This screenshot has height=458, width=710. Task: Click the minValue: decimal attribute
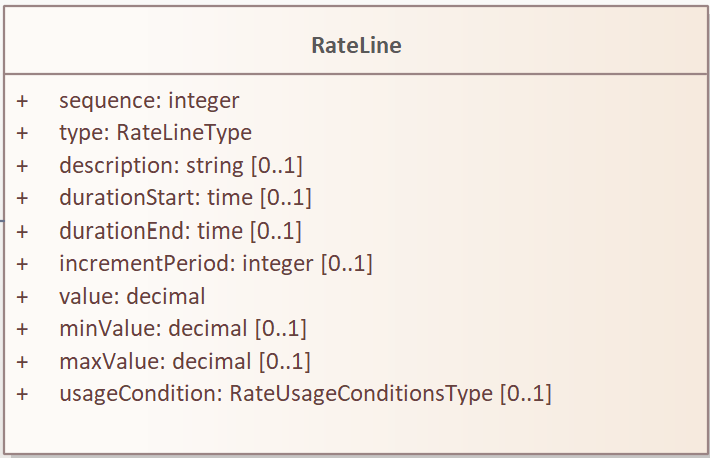(183, 328)
